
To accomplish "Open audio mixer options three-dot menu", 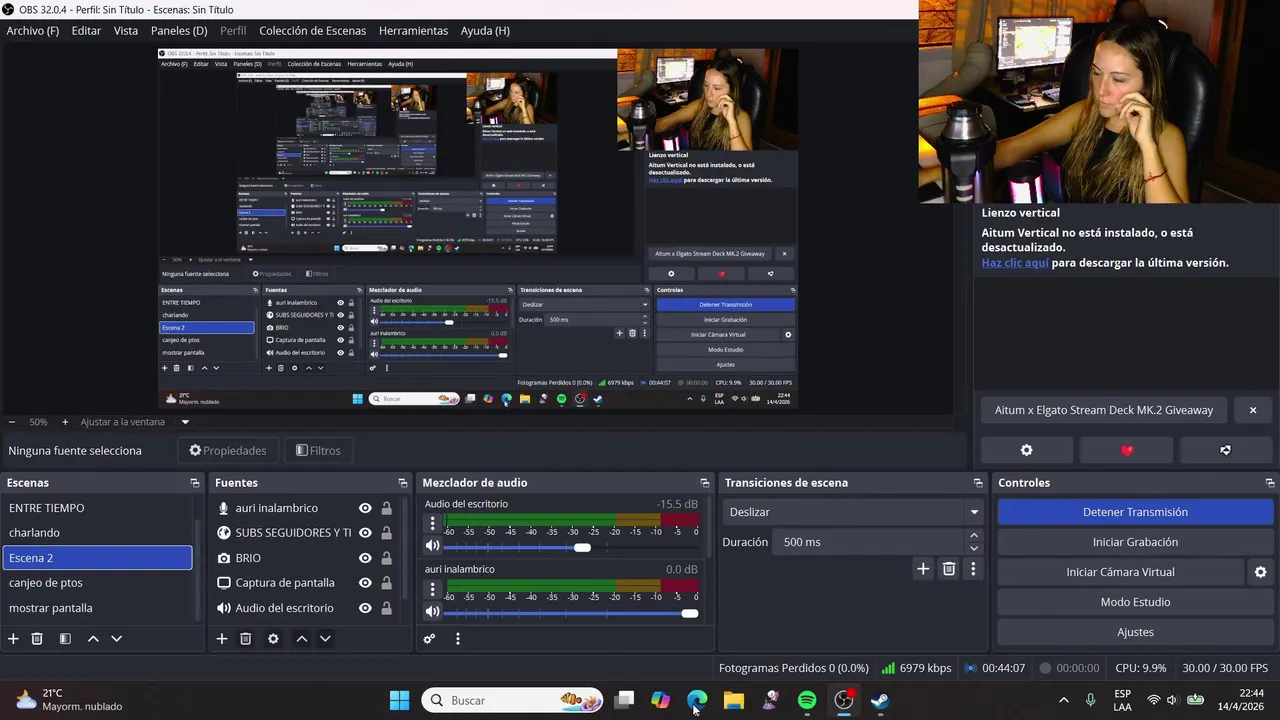I will [x=458, y=639].
